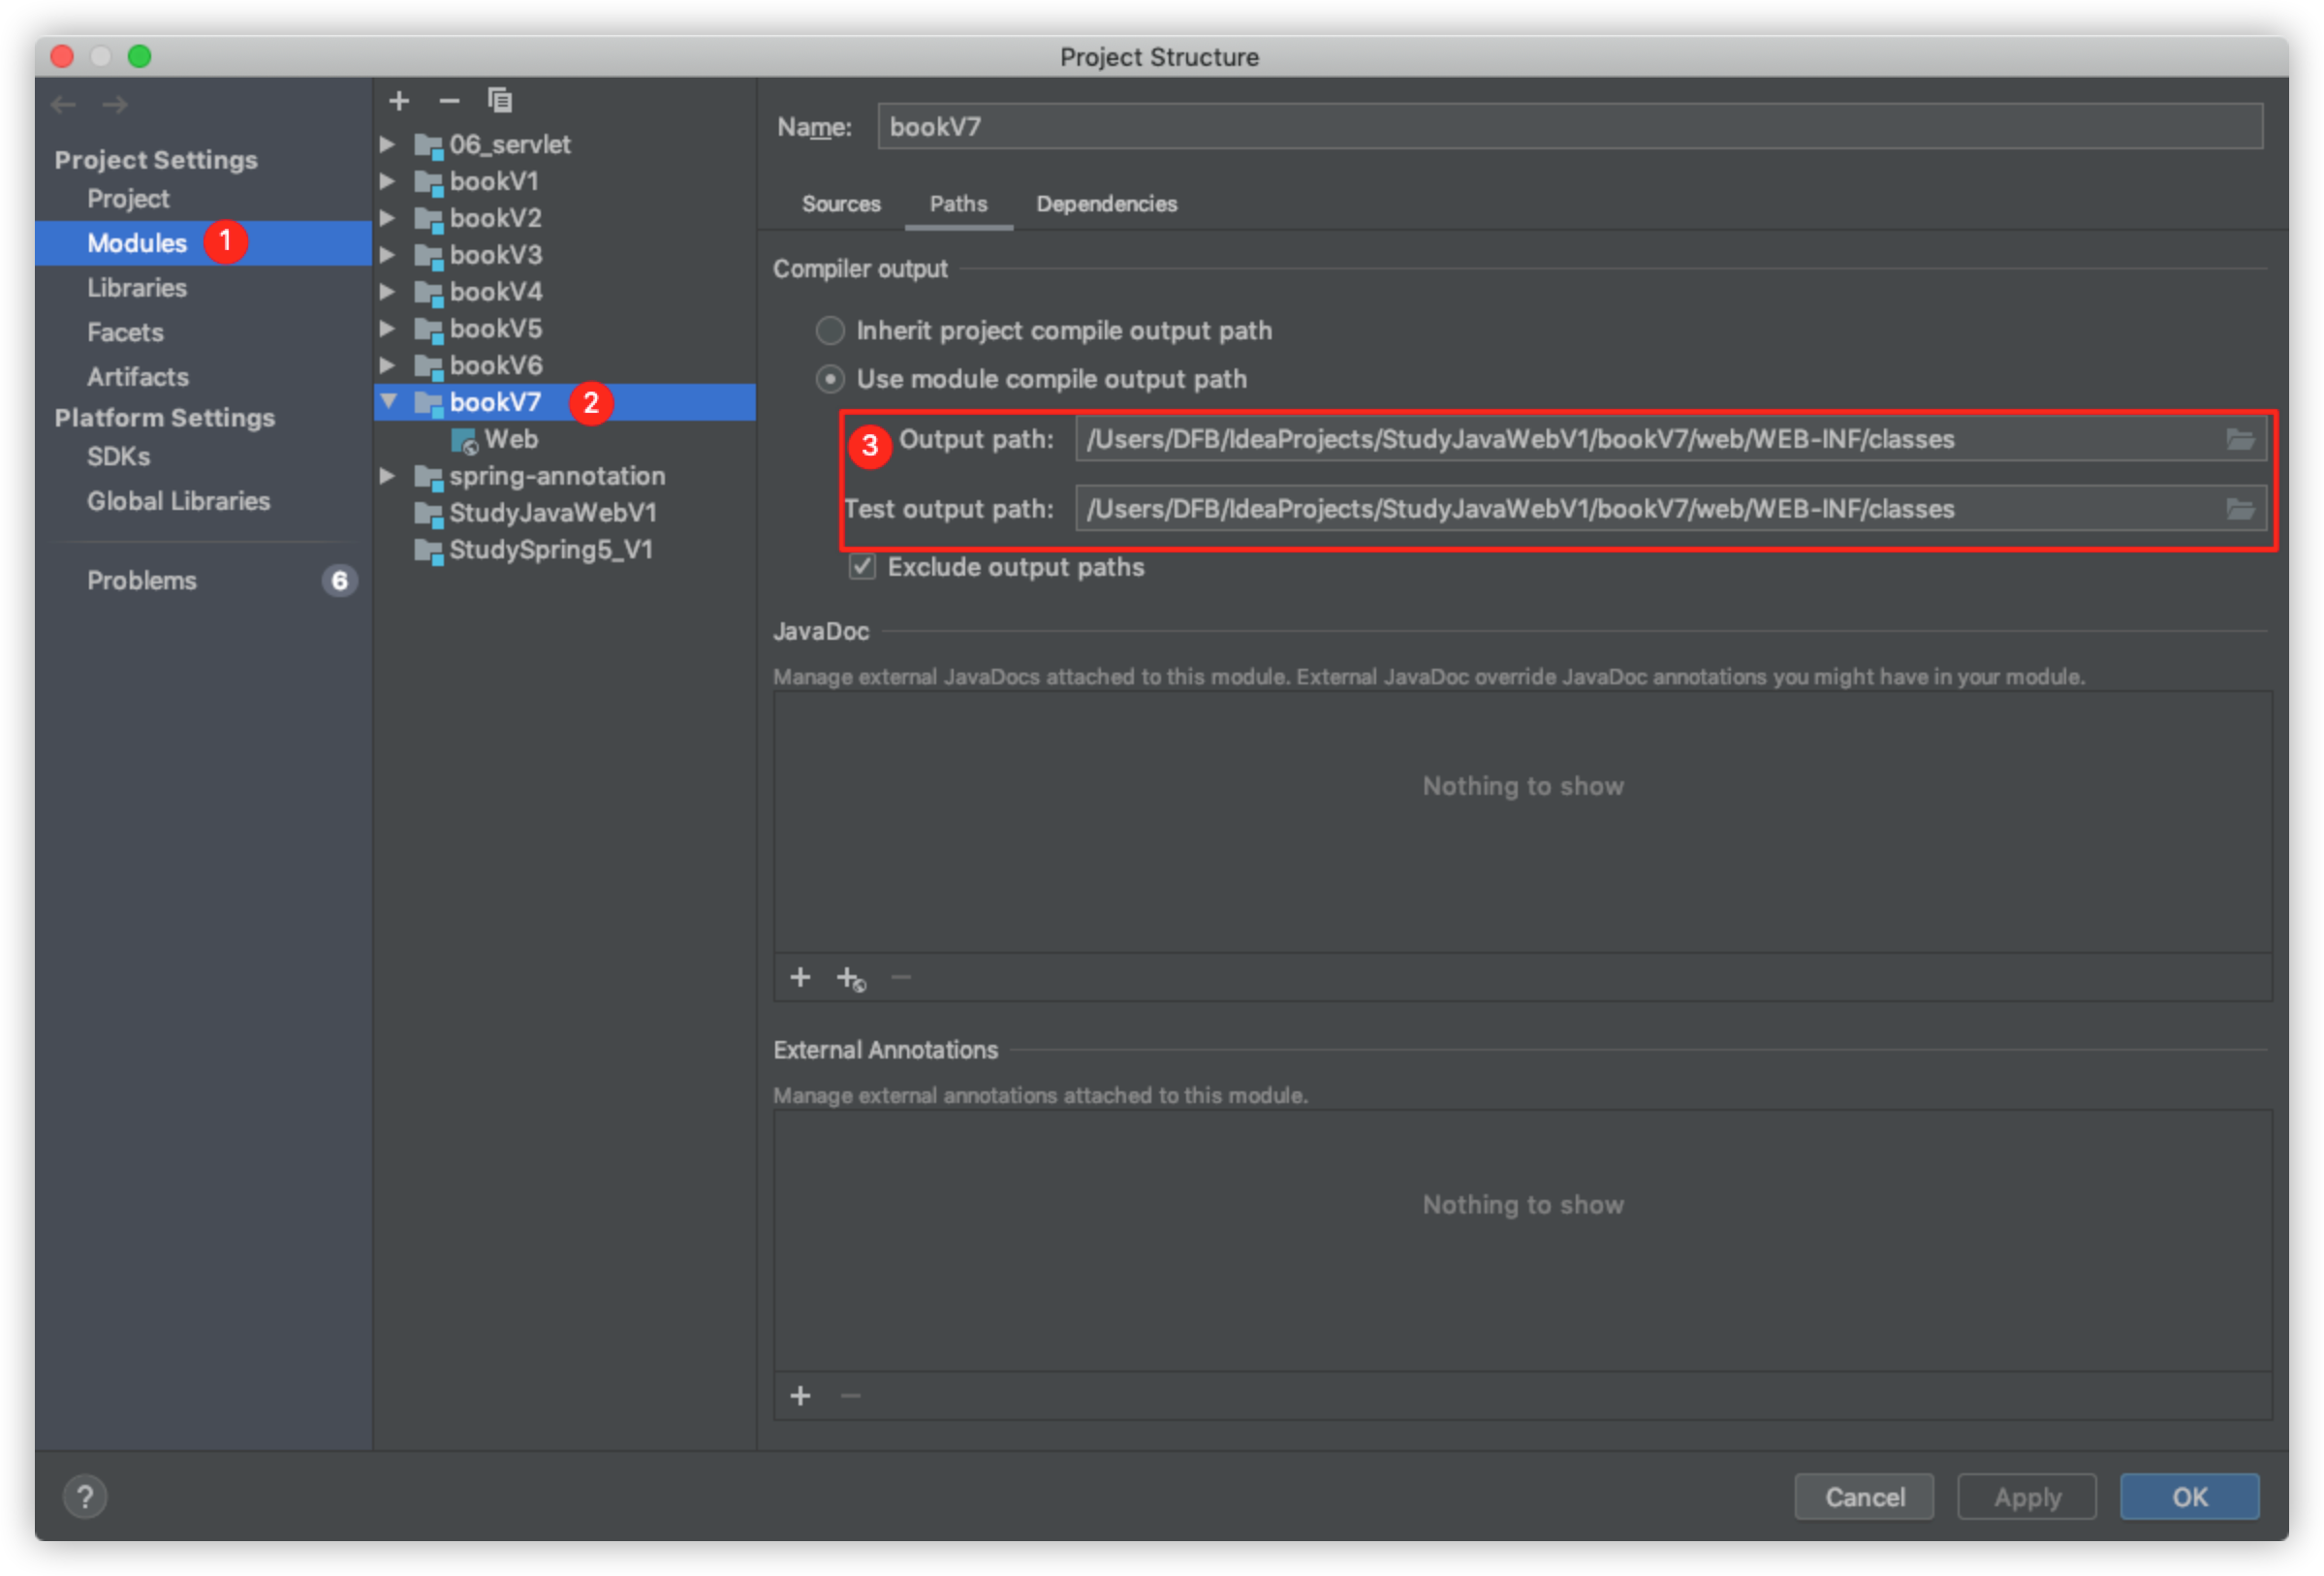This screenshot has width=2324, height=1576.
Task: Open help with question mark button
Action: (85, 1497)
